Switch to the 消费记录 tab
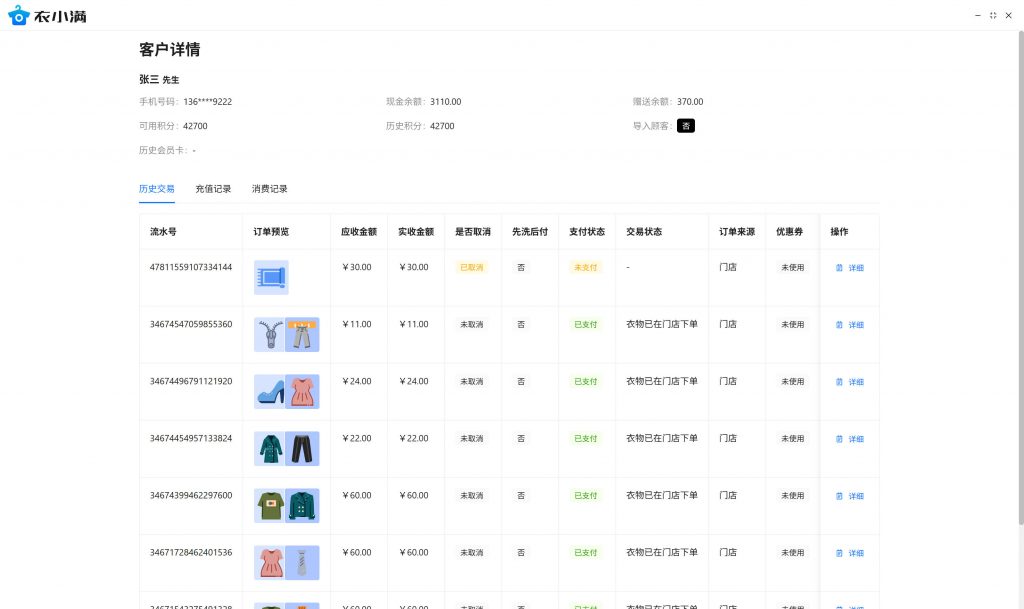 tap(269, 189)
